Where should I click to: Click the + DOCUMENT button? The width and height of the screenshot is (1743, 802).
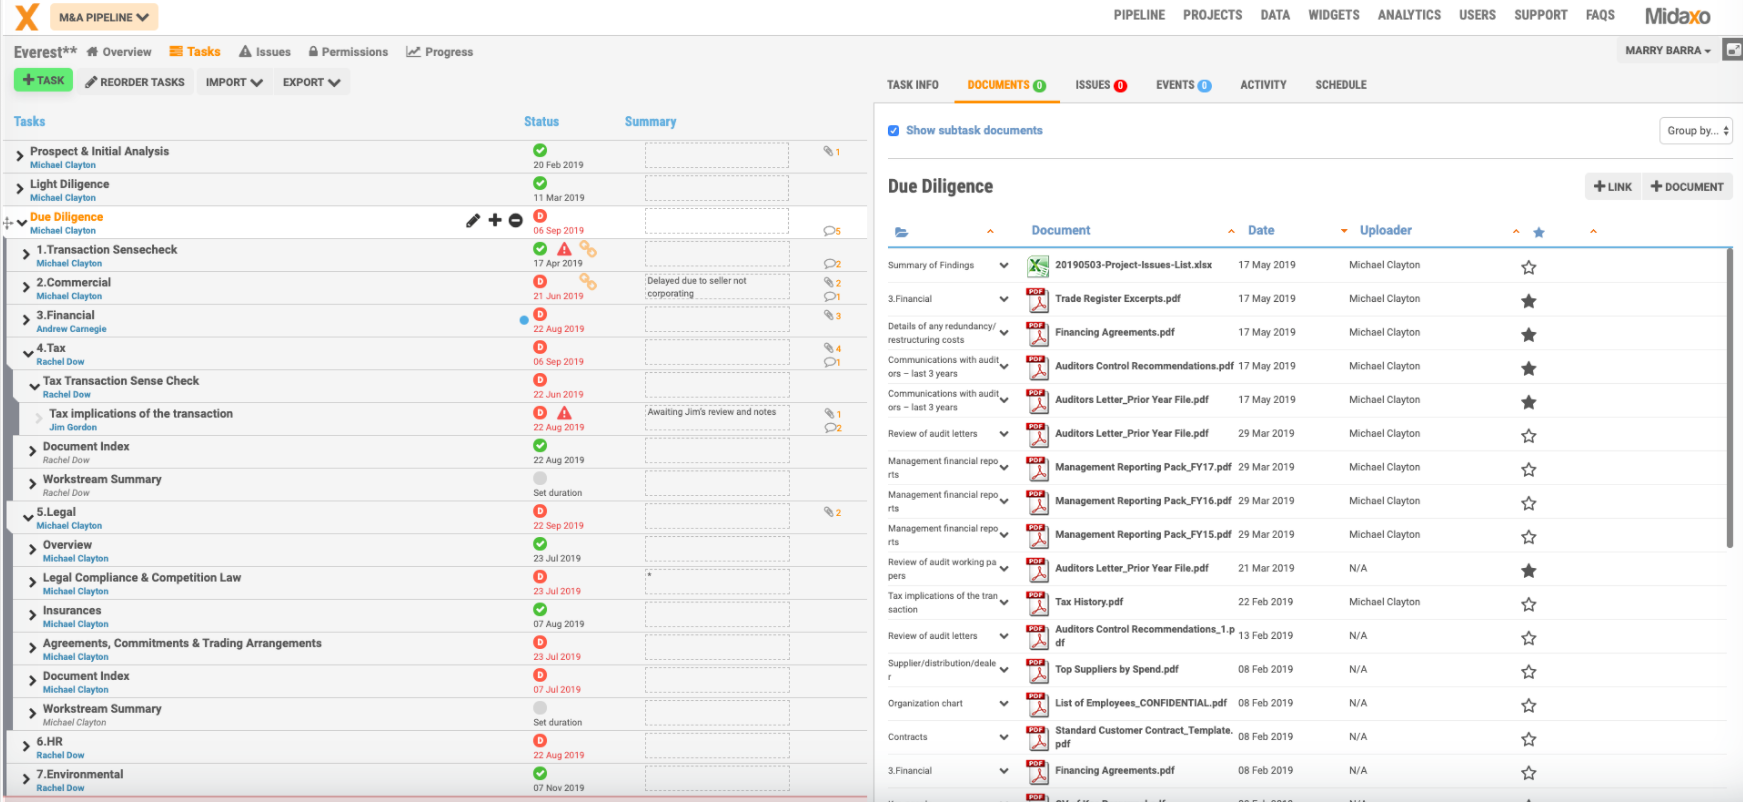pyautogui.click(x=1687, y=187)
